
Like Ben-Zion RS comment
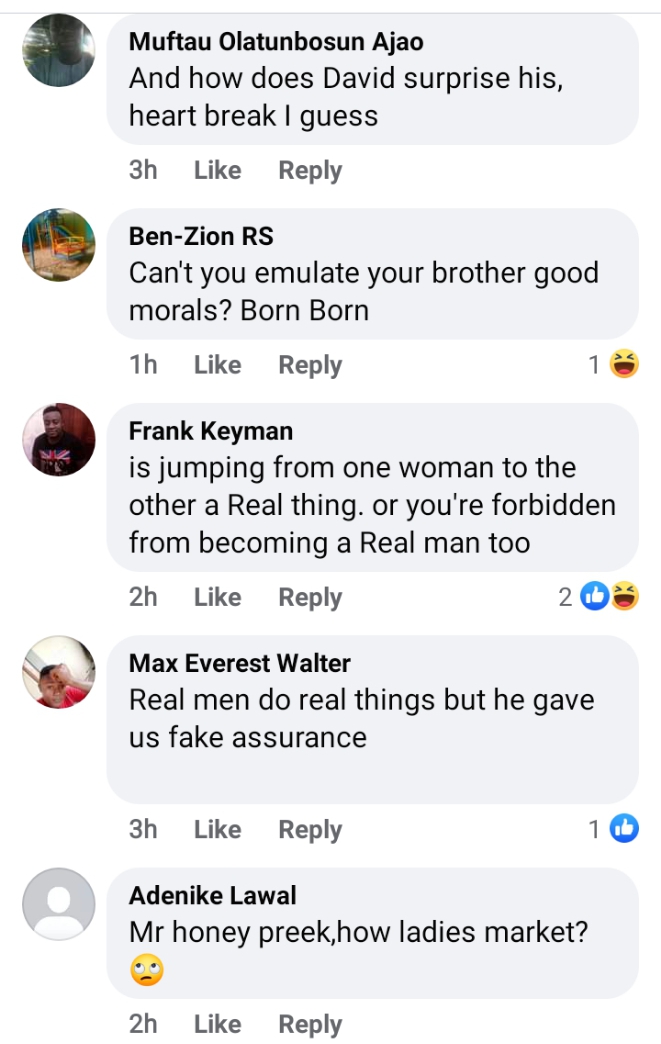(x=217, y=365)
